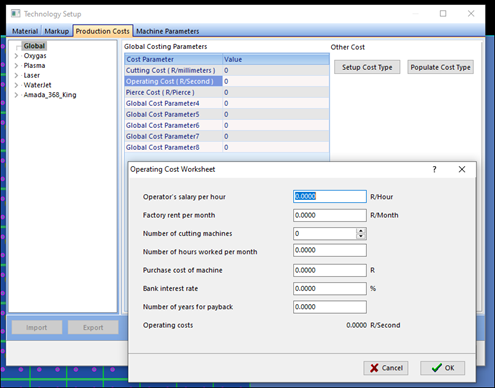Screen dimensions: 495x388
Task: Click the Setup Cost Type button
Action: point(367,67)
